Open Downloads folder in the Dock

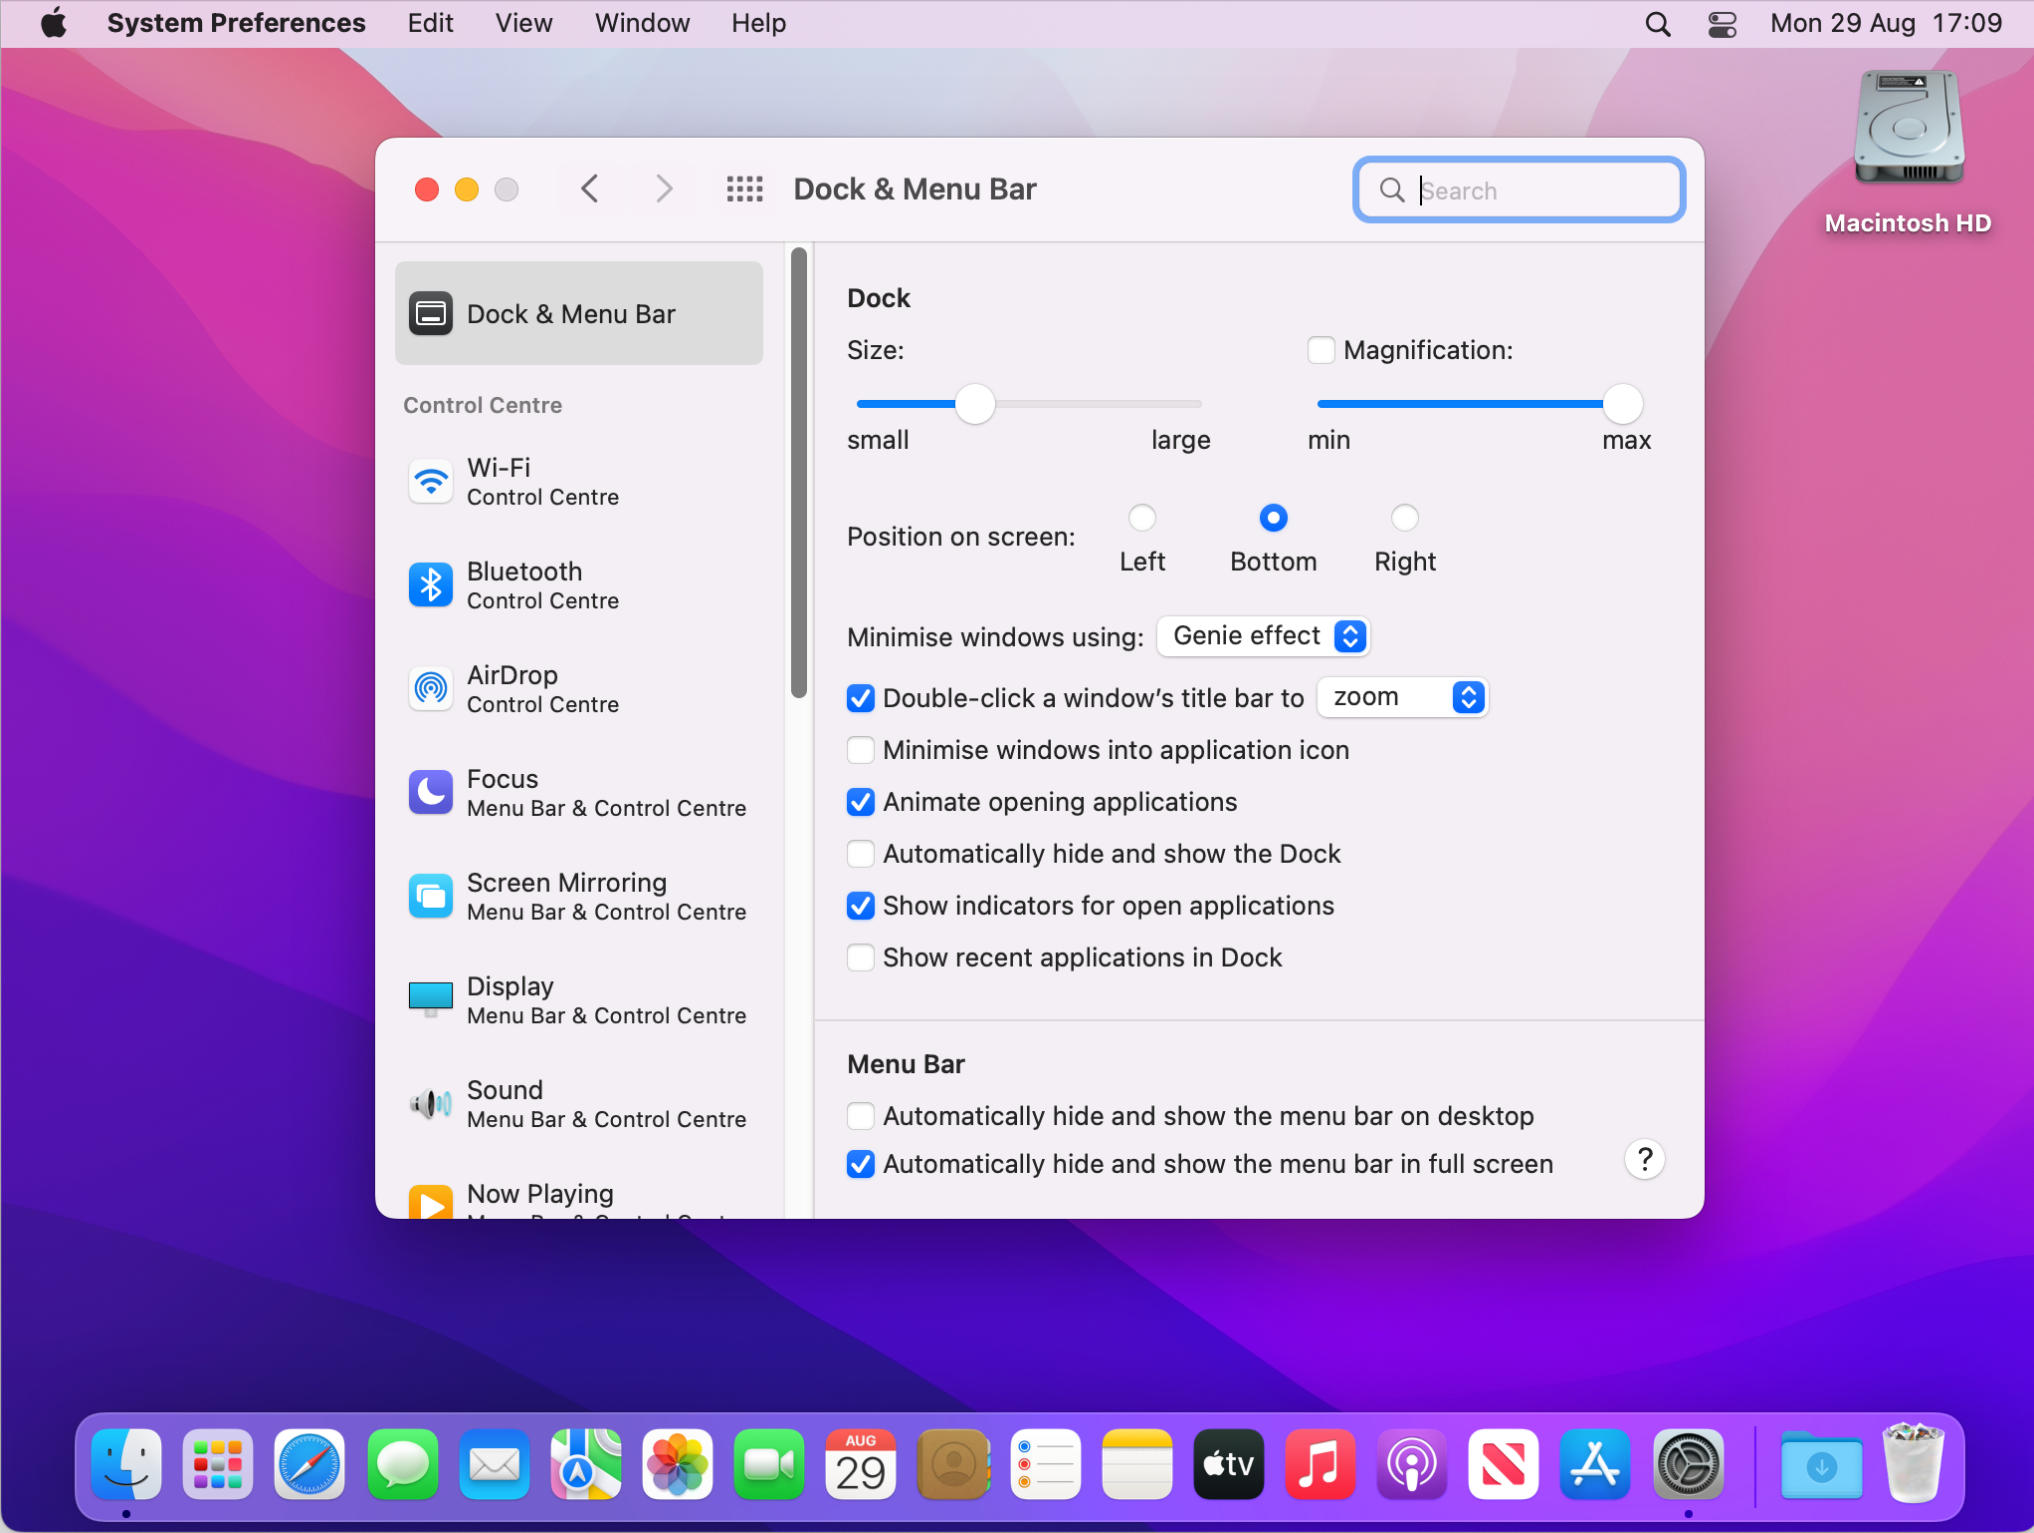tap(1821, 1465)
